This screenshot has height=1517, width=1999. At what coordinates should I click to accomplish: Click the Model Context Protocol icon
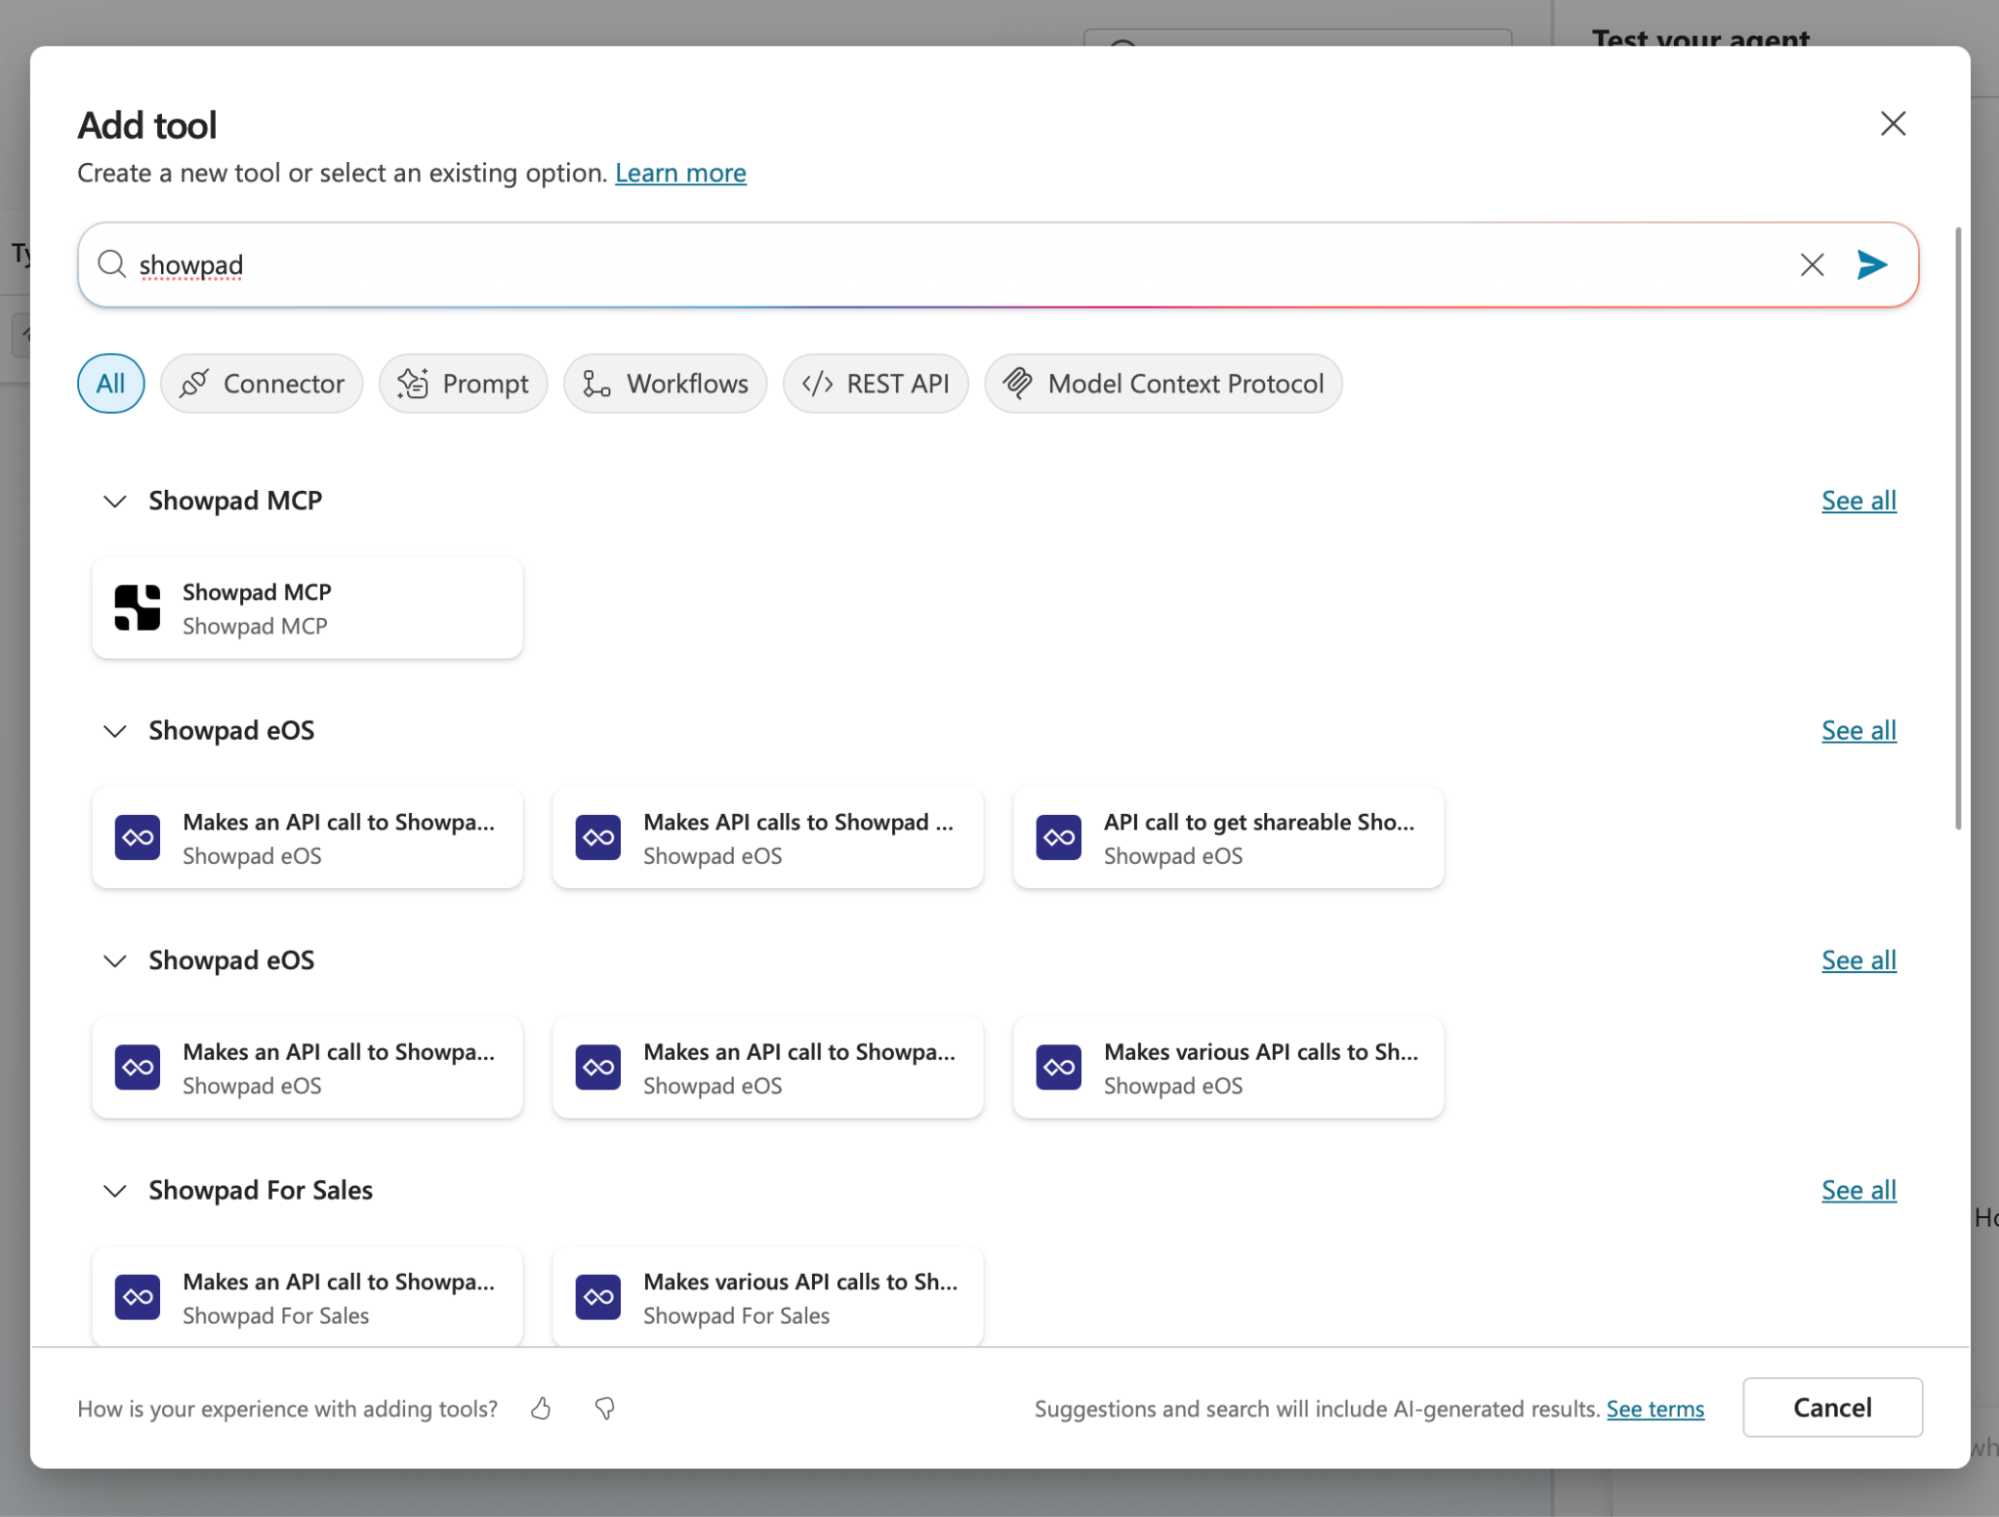[1018, 383]
